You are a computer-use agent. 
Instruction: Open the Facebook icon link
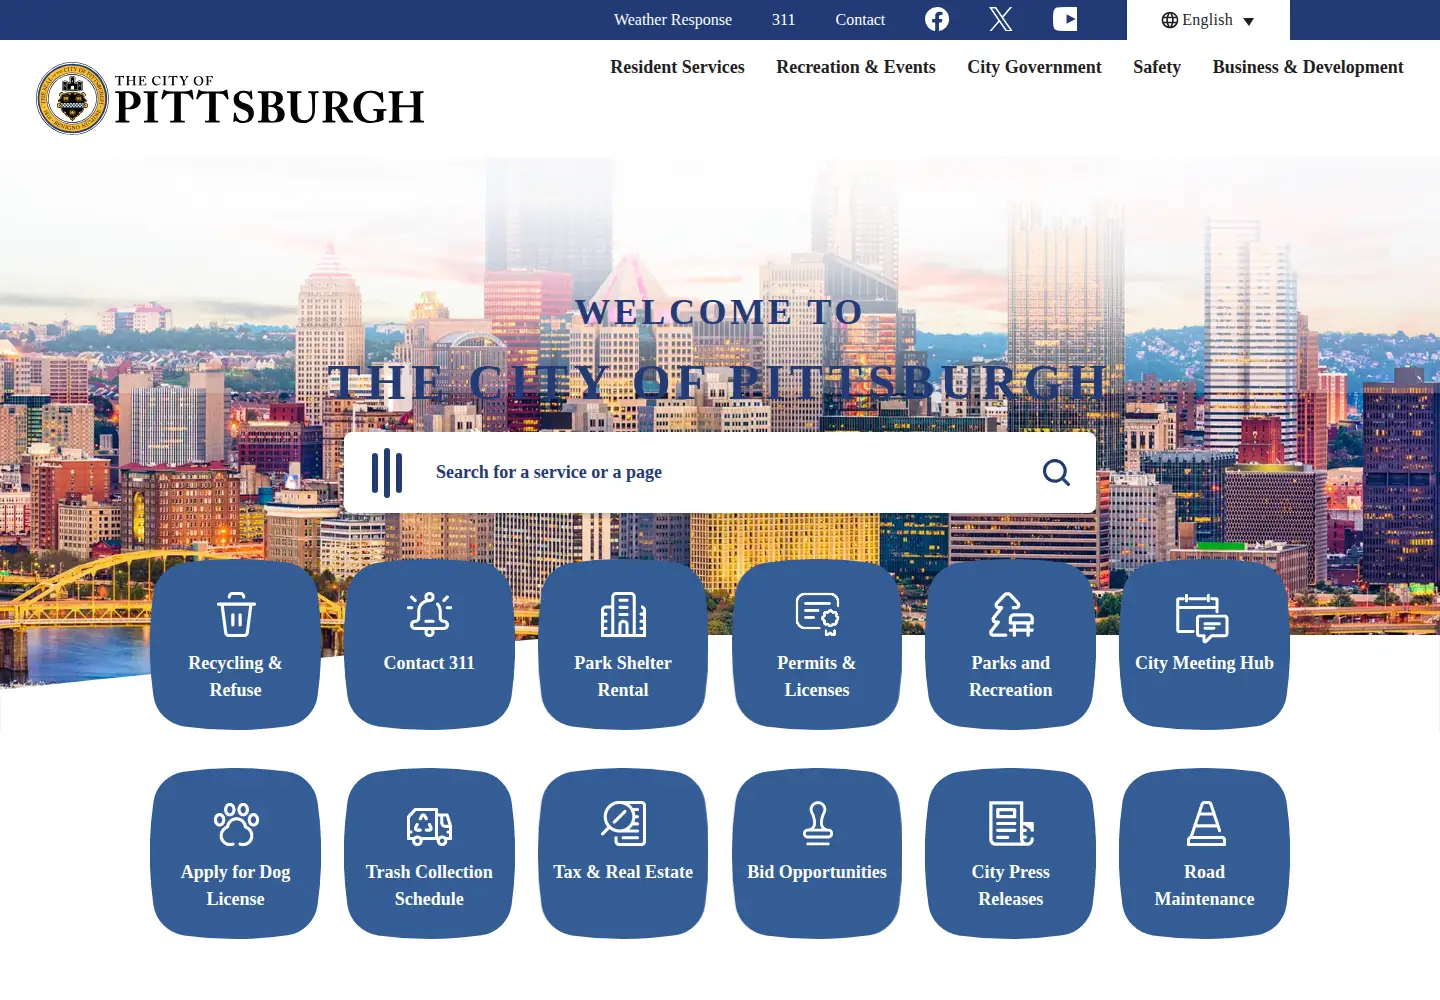click(x=937, y=19)
